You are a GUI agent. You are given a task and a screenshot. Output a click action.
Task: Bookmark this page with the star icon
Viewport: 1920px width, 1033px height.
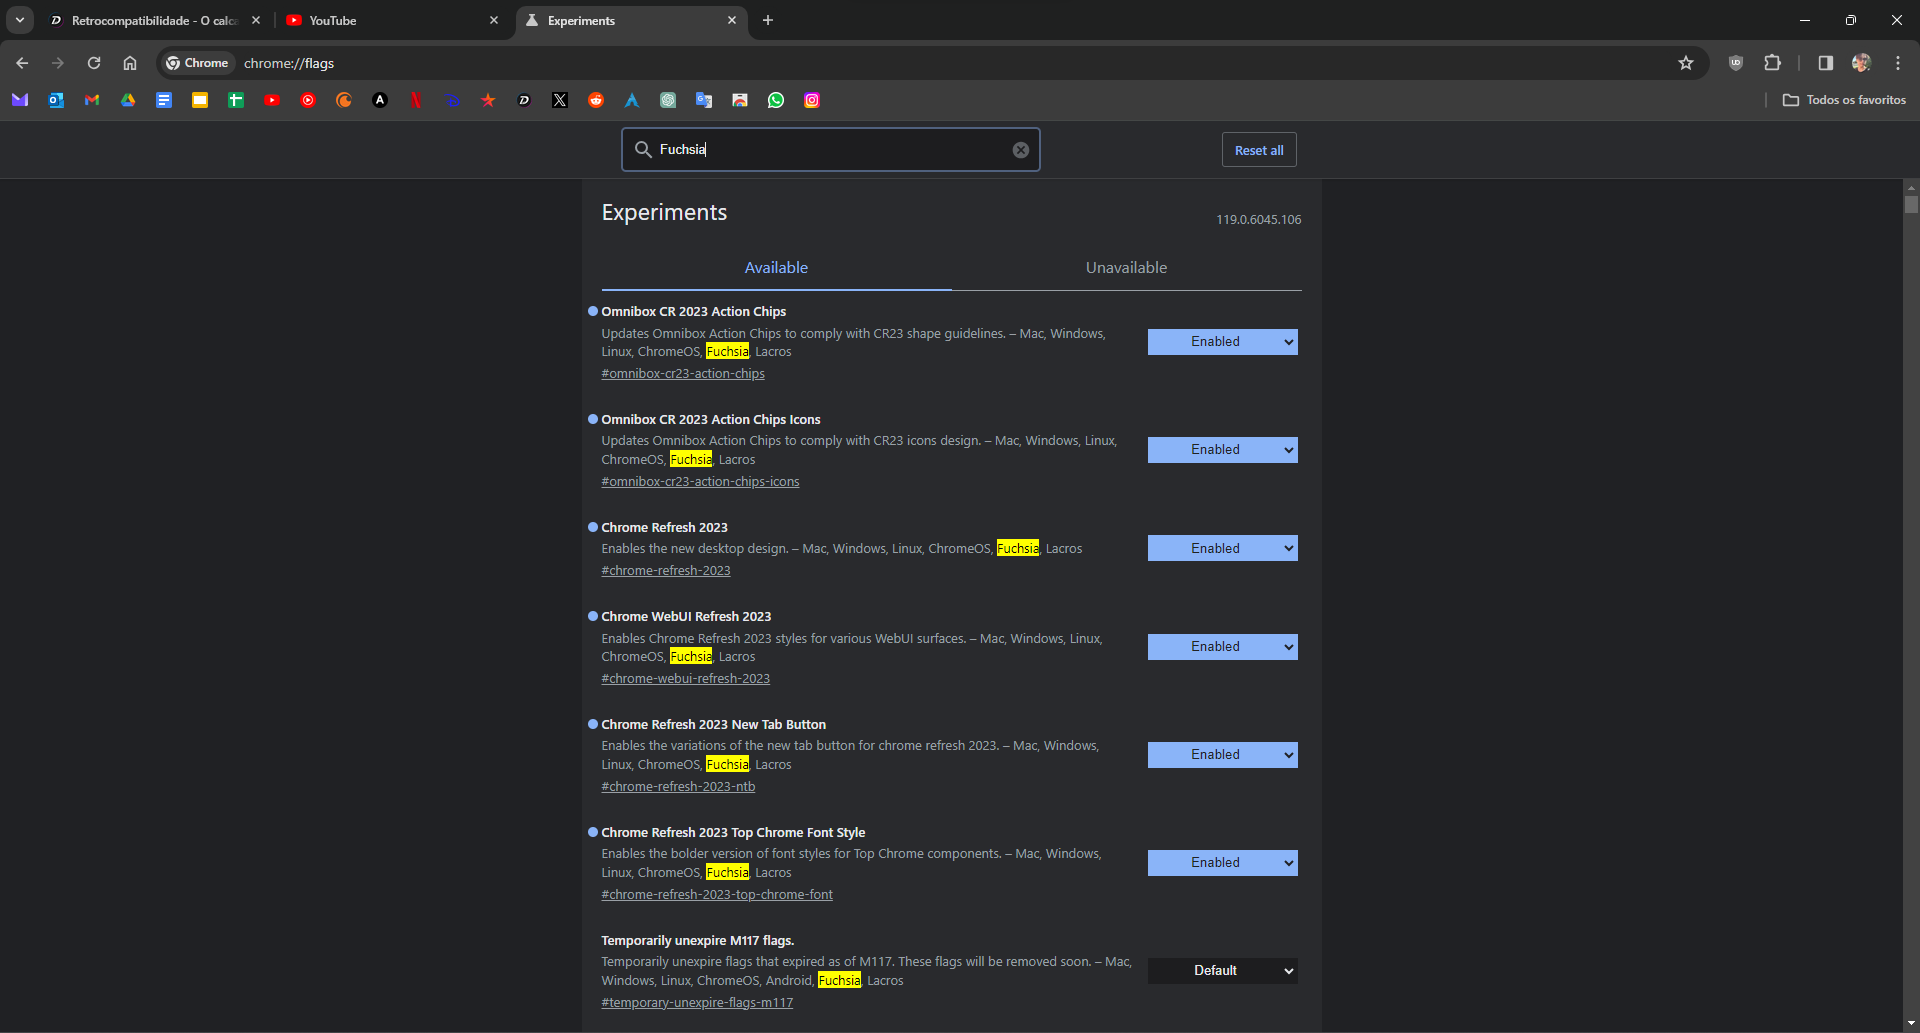[1686, 63]
